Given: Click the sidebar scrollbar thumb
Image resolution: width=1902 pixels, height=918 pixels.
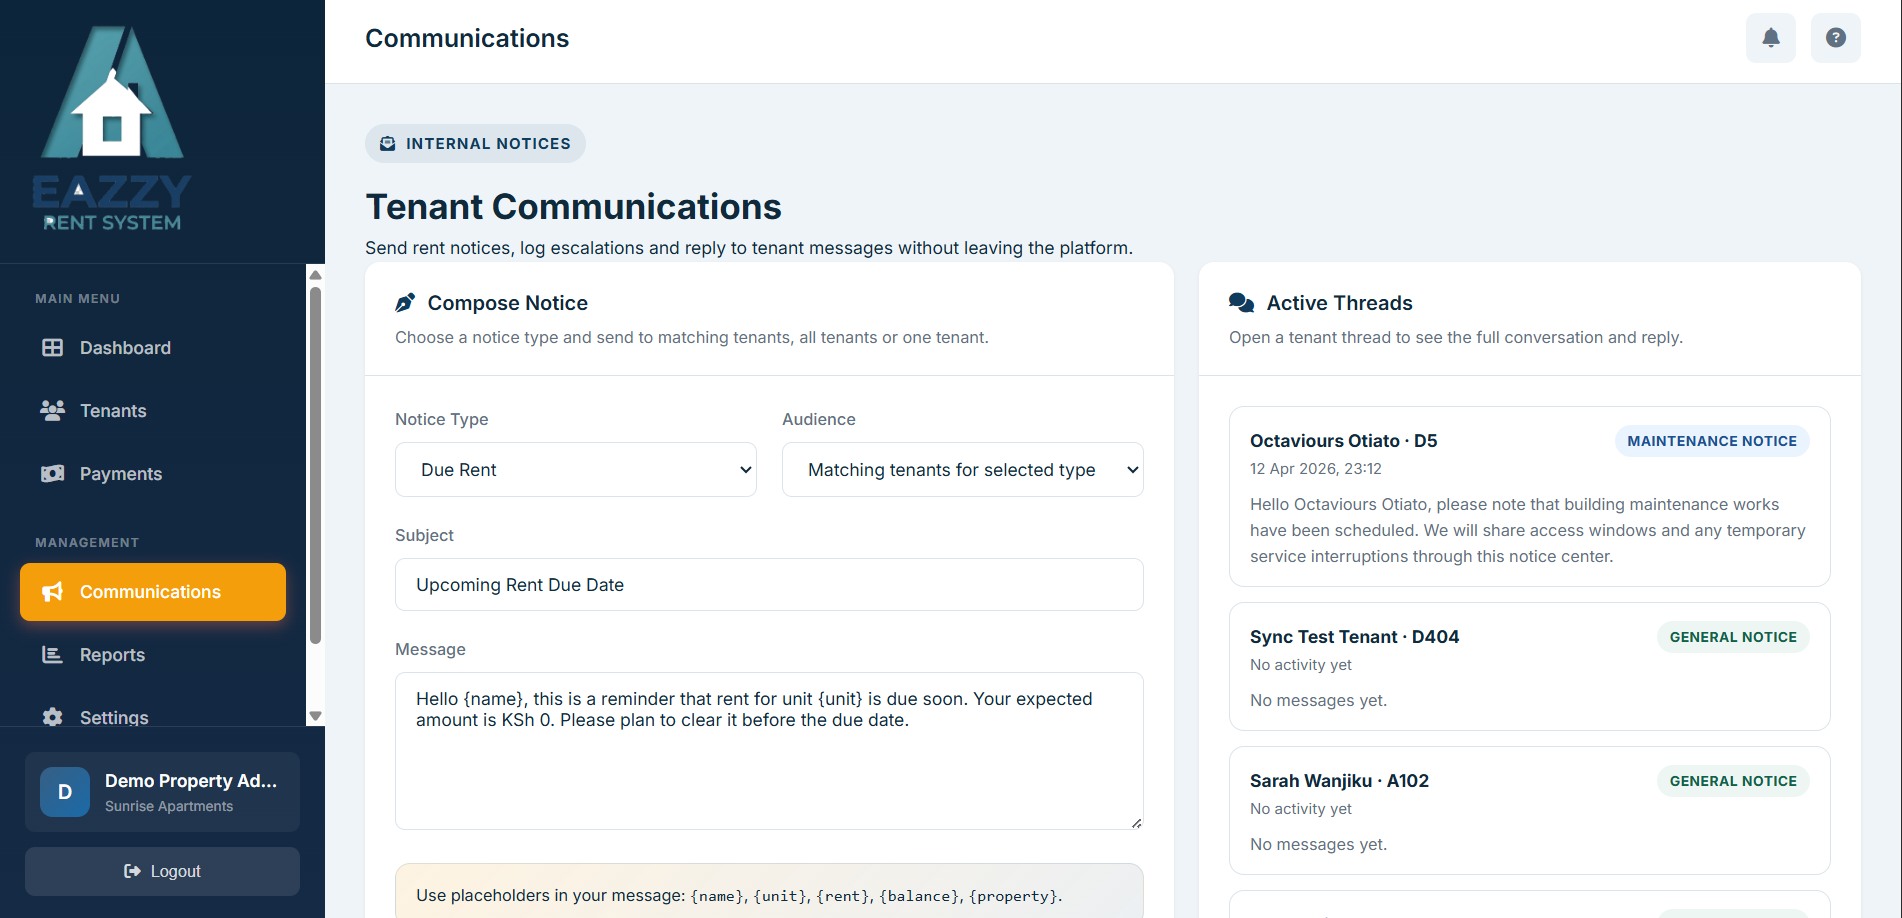Looking at the screenshot, I should [x=315, y=465].
